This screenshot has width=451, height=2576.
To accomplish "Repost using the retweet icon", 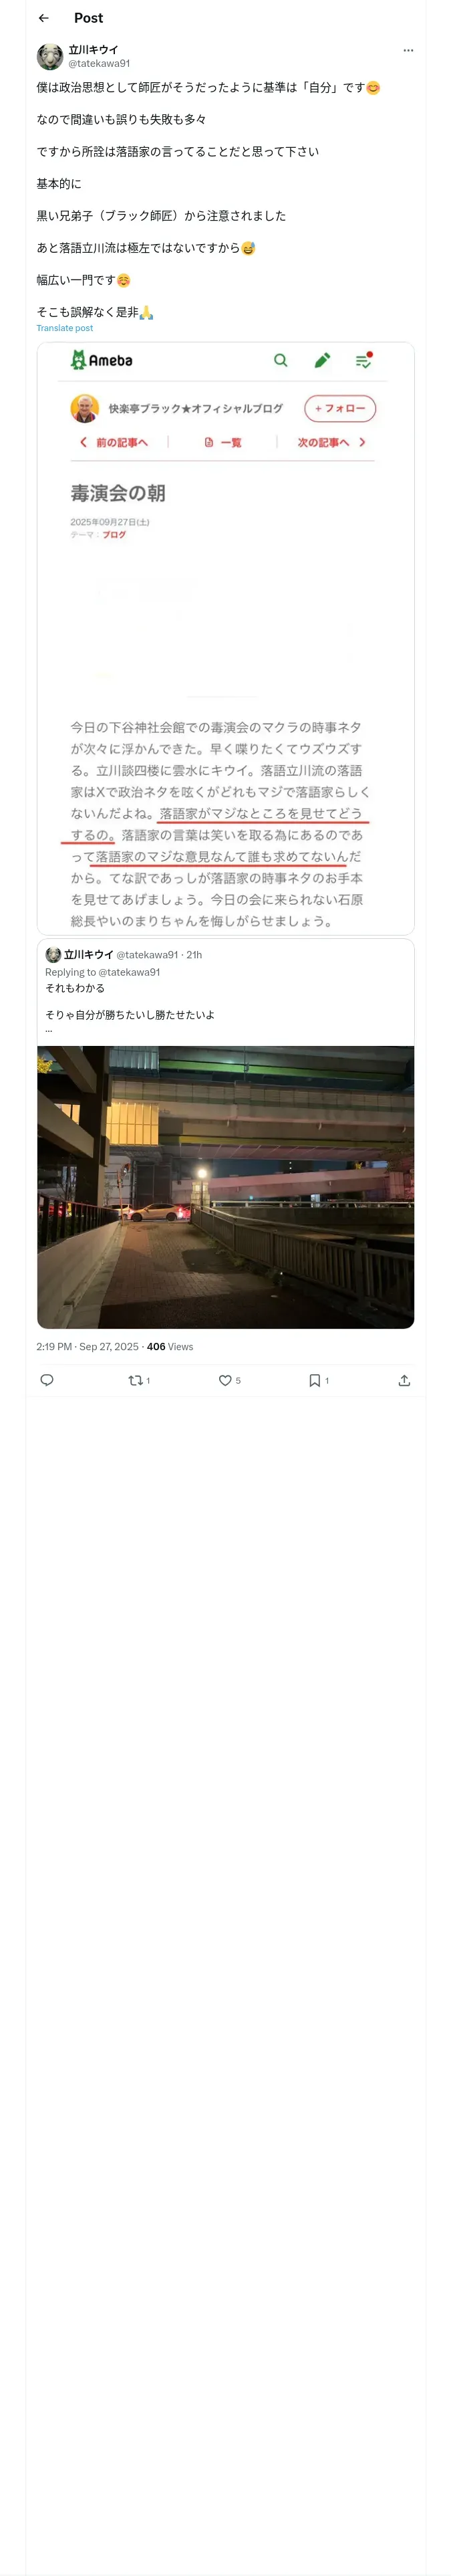I will pos(139,1380).
